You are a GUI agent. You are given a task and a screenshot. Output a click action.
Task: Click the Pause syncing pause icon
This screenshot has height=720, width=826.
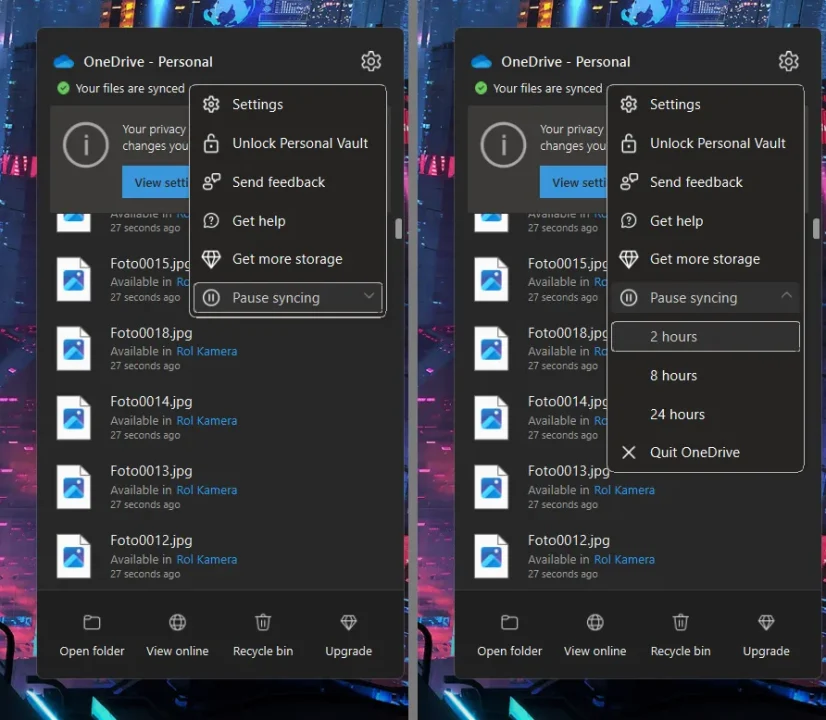pos(211,297)
